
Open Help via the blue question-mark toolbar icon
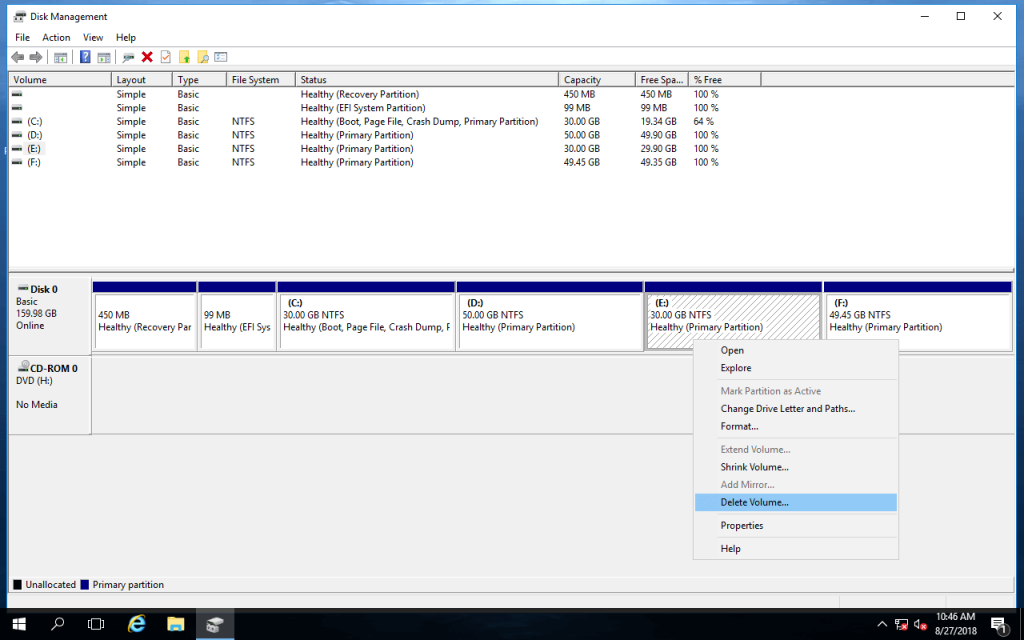(85, 57)
